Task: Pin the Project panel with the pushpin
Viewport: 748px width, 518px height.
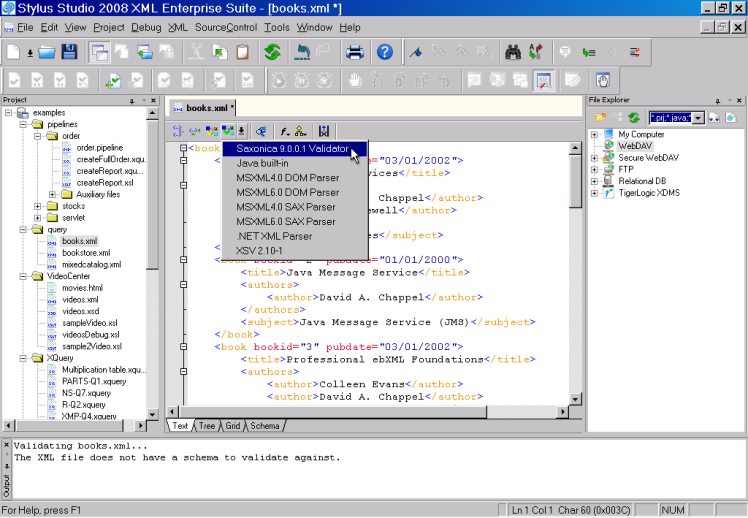Action: [x=132, y=101]
